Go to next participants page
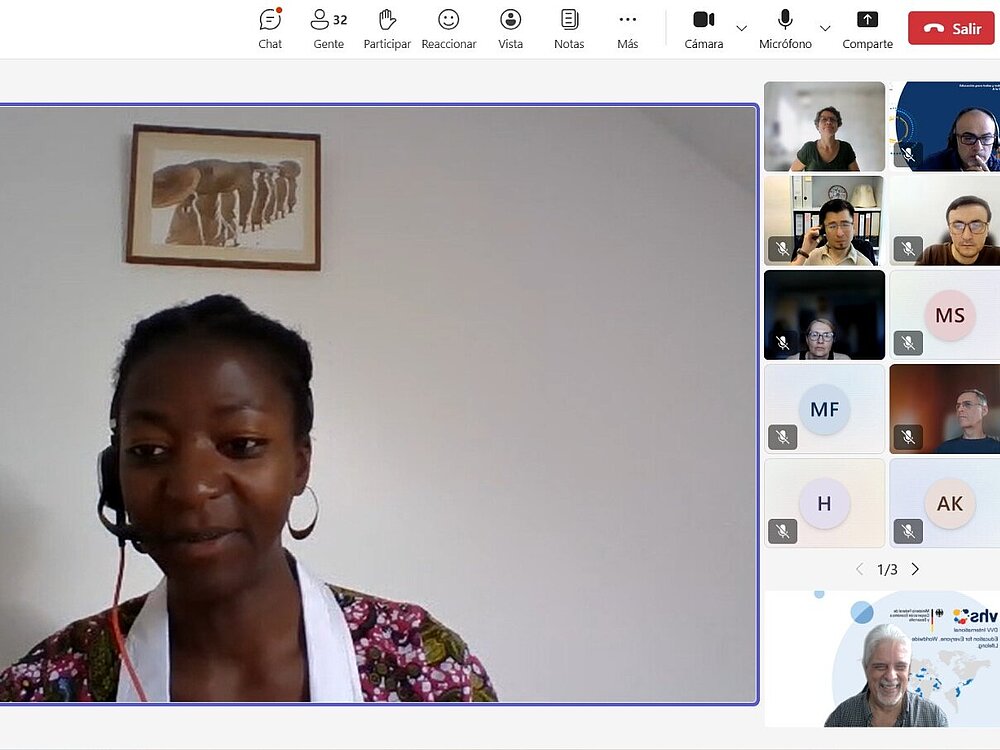Image resolution: width=1000 pixels, height=750 pixels. click(x=915, y=569)
